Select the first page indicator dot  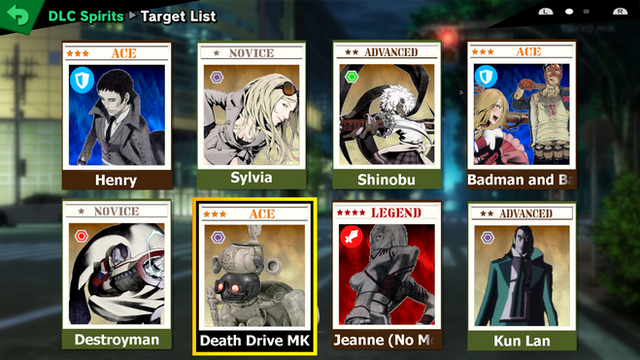click(x=569, y=11)
